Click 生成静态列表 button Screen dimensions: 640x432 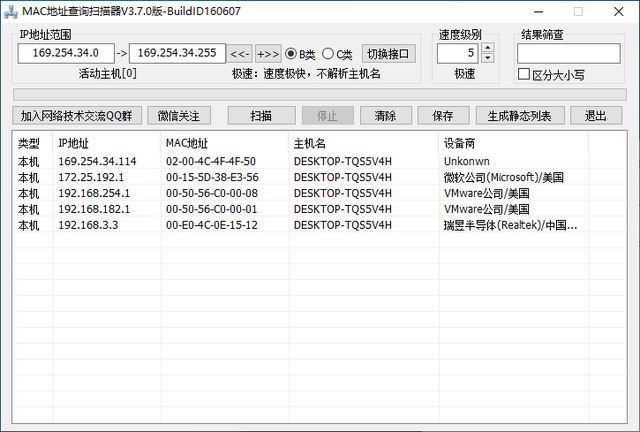click(520, 116)
